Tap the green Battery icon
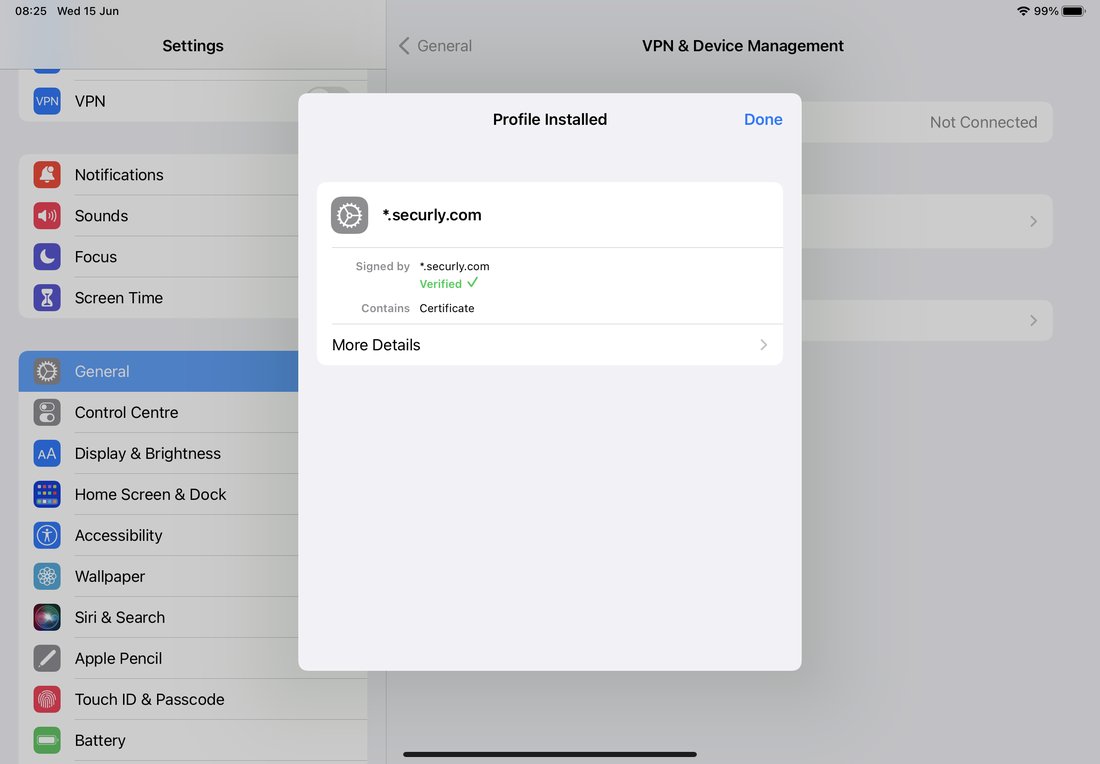1100x764 pixels. pyautogui.click(x=47, y=741)
